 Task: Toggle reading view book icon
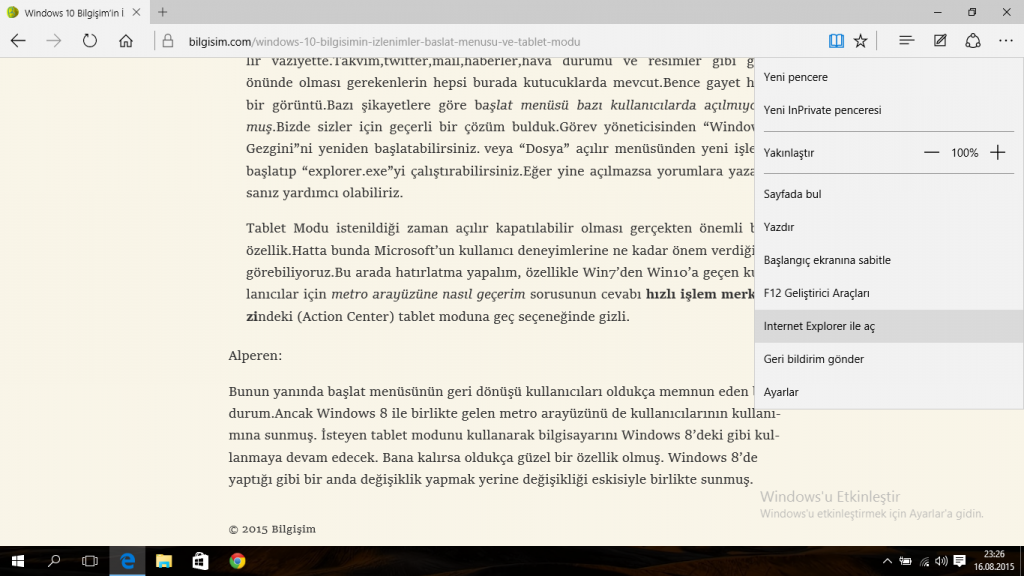836,41
